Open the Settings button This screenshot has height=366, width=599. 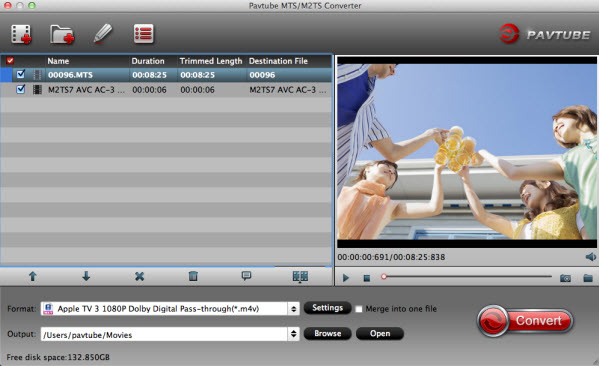(x=327, y=308)
